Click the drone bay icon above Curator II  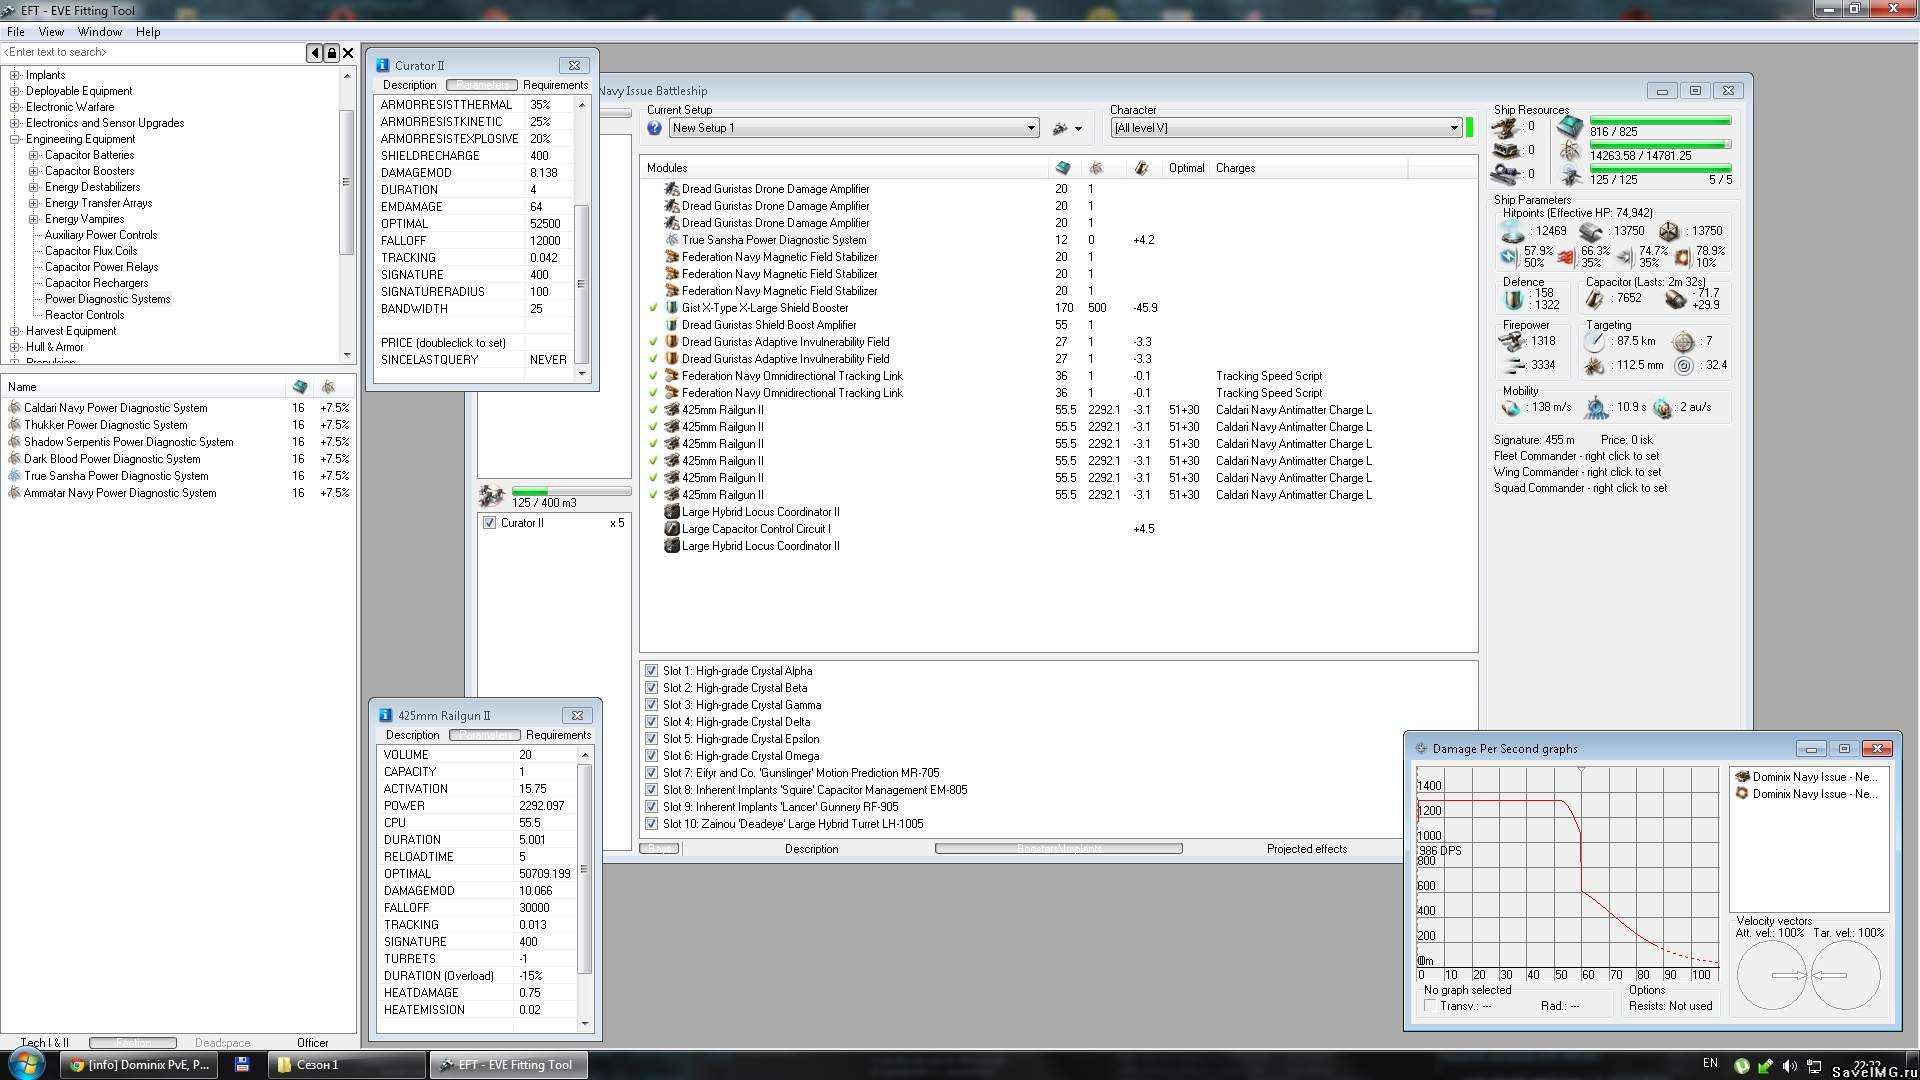pyautogui.click(x=491, y=495)
